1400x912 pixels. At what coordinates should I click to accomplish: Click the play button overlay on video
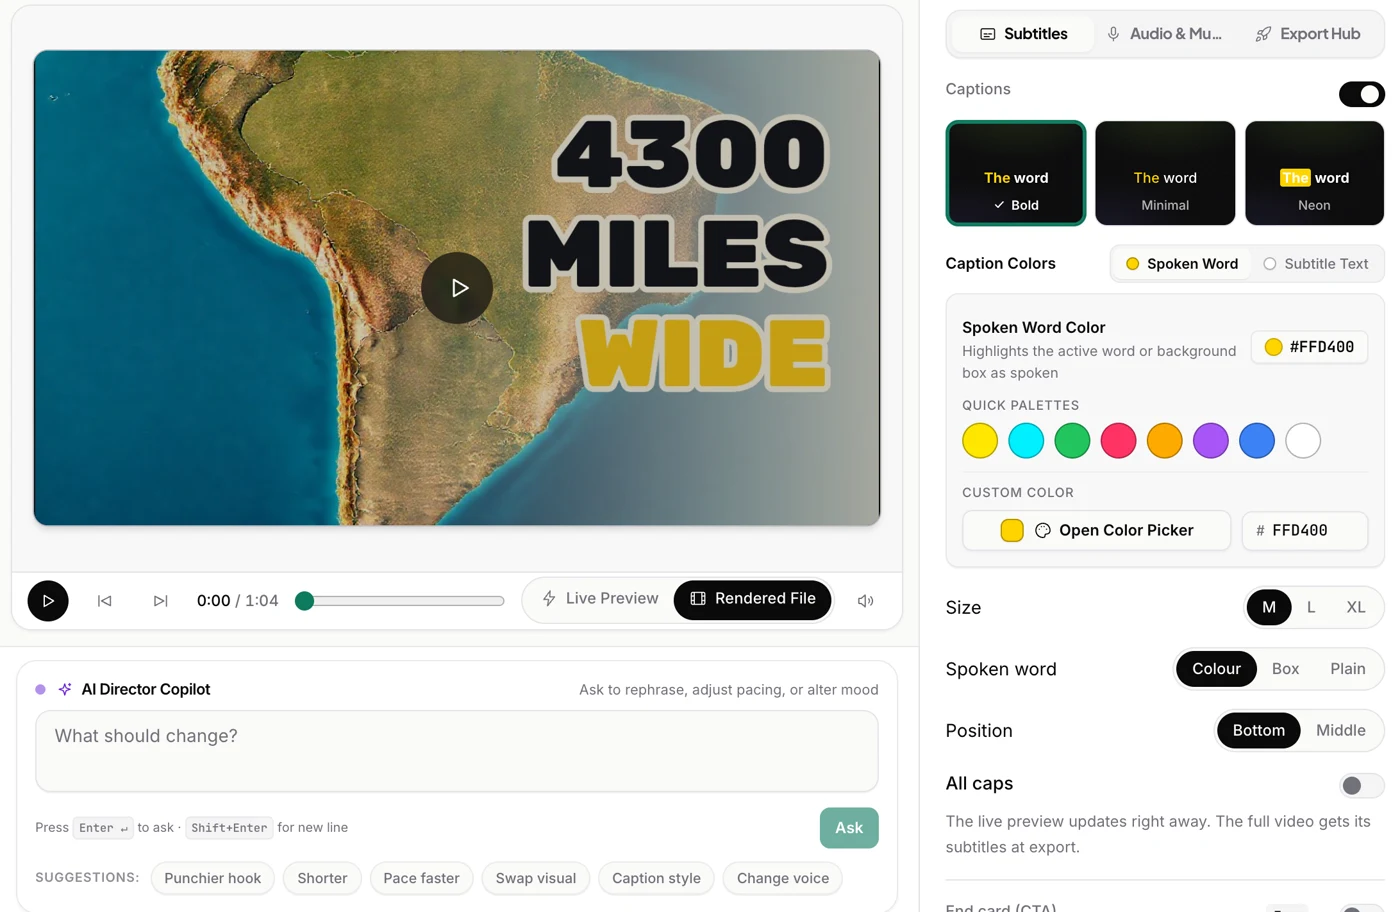tap(457, 288)
